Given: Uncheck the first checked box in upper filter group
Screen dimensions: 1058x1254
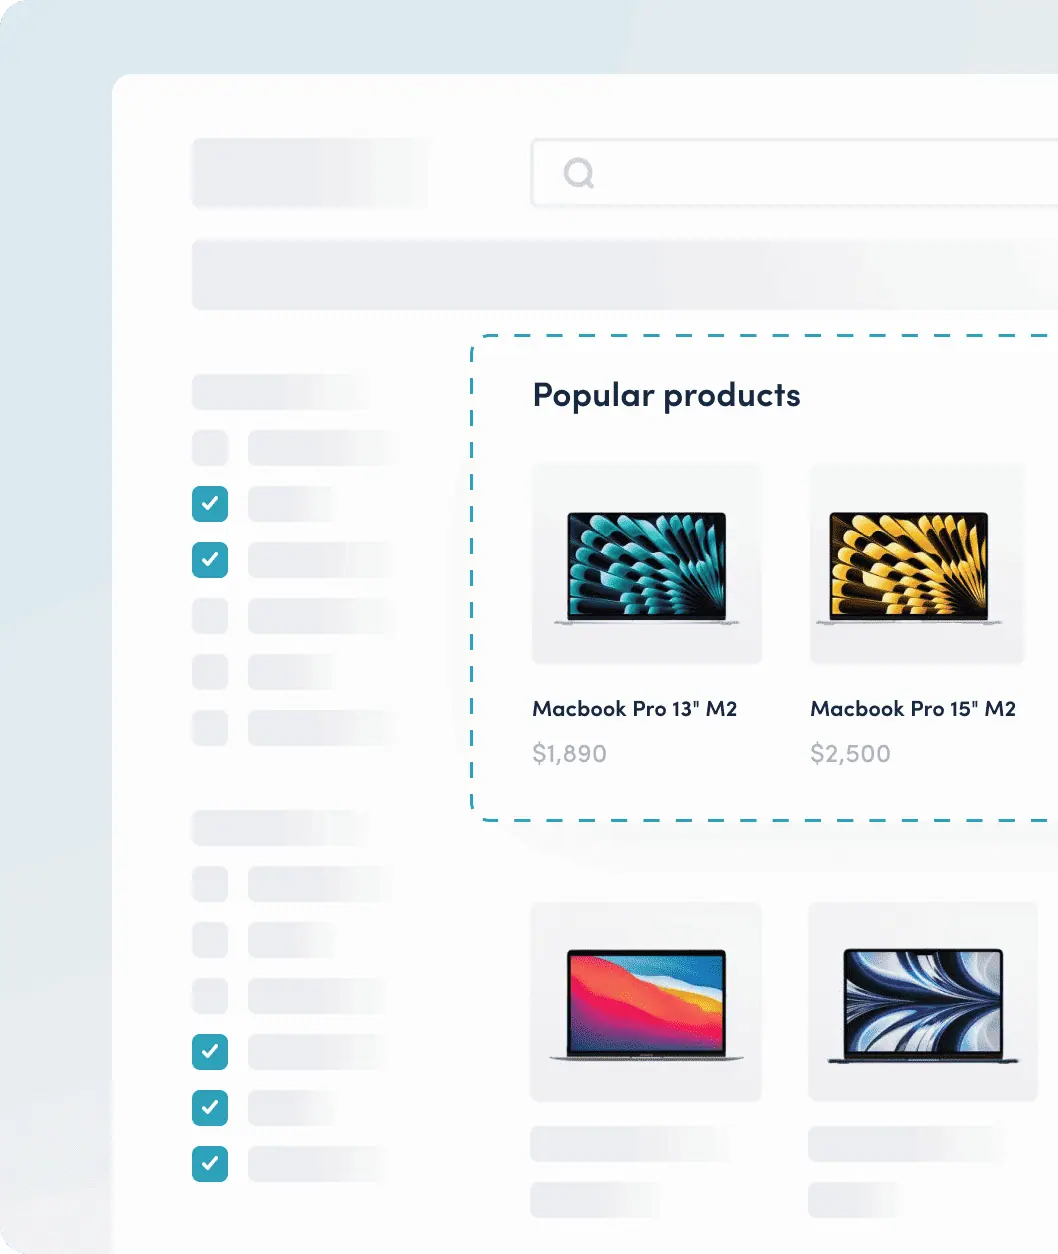Looking at the screenshot, I should [x=210, y=504].
